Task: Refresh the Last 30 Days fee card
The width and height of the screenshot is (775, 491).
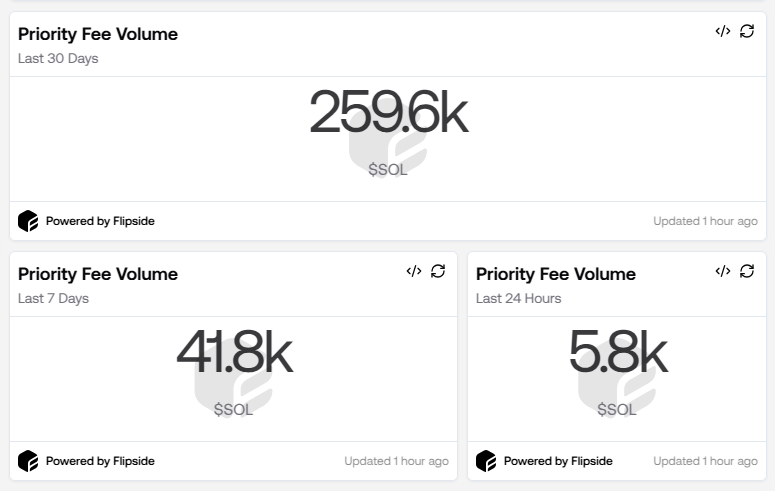Action: click(747, 32)
